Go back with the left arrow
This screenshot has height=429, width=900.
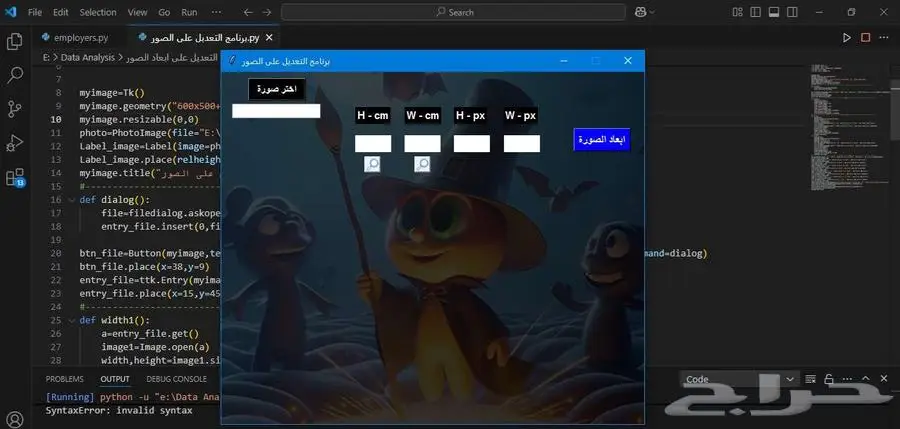click(248, 12)
